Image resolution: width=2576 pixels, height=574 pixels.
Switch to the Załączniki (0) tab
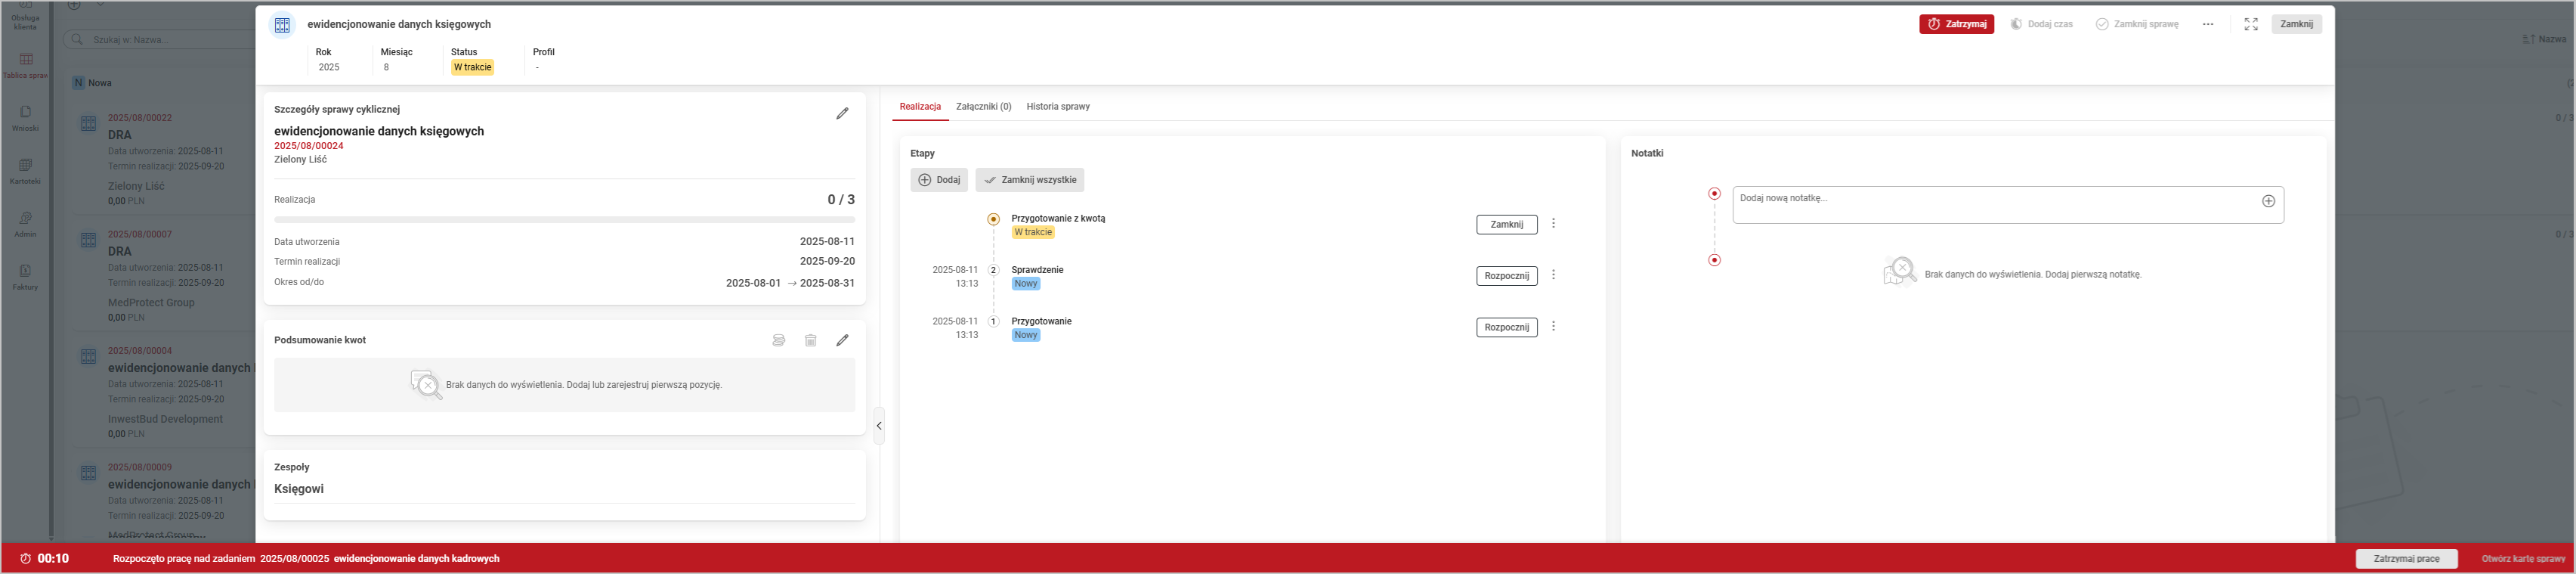(983, 107)
